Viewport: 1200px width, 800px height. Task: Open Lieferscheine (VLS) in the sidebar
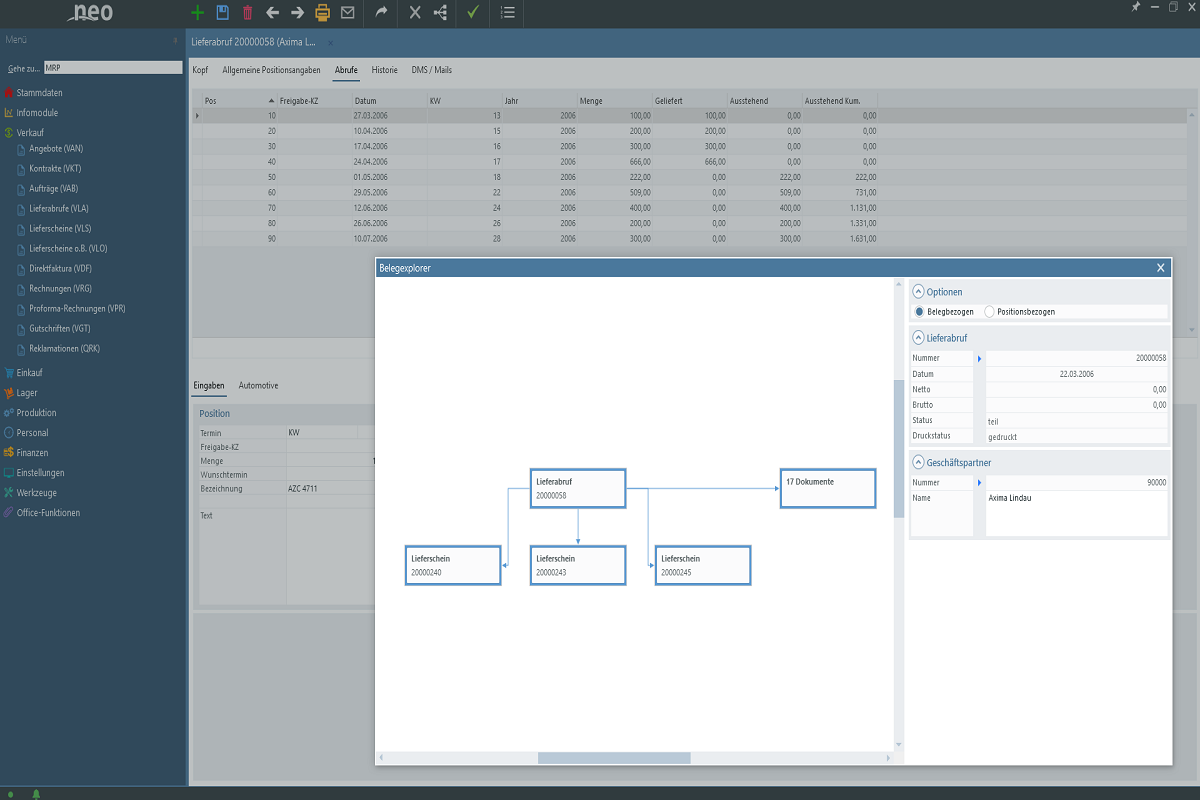60,229
